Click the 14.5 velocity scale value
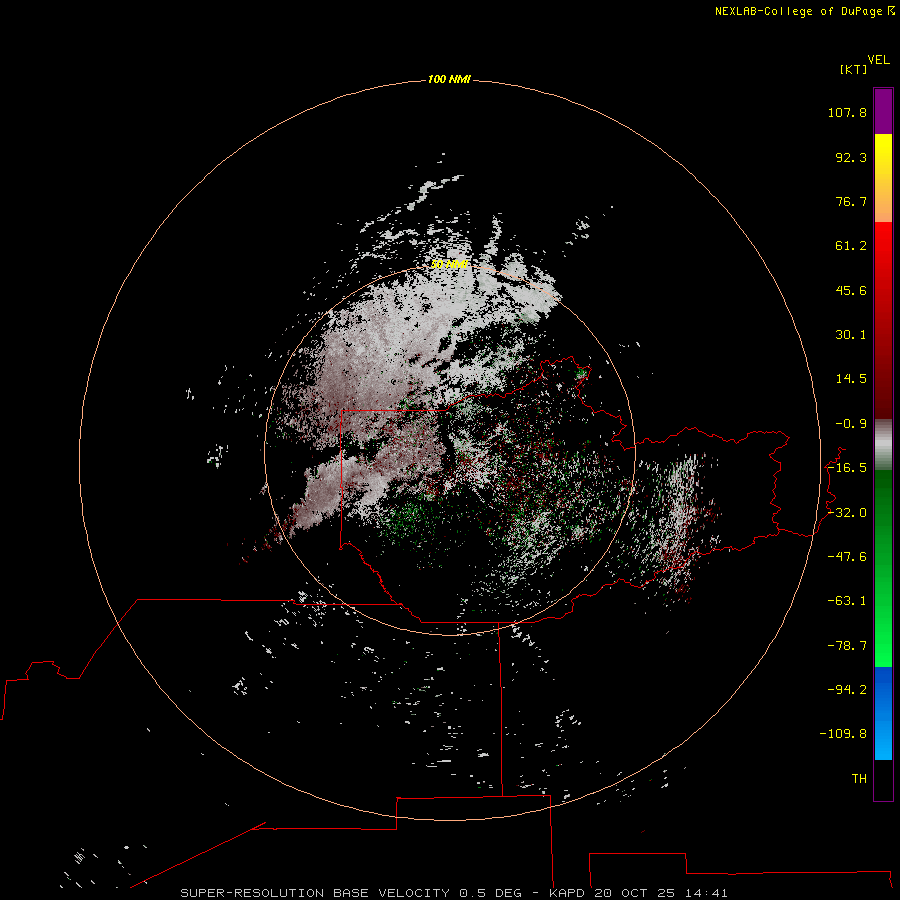 click(851, 379)
